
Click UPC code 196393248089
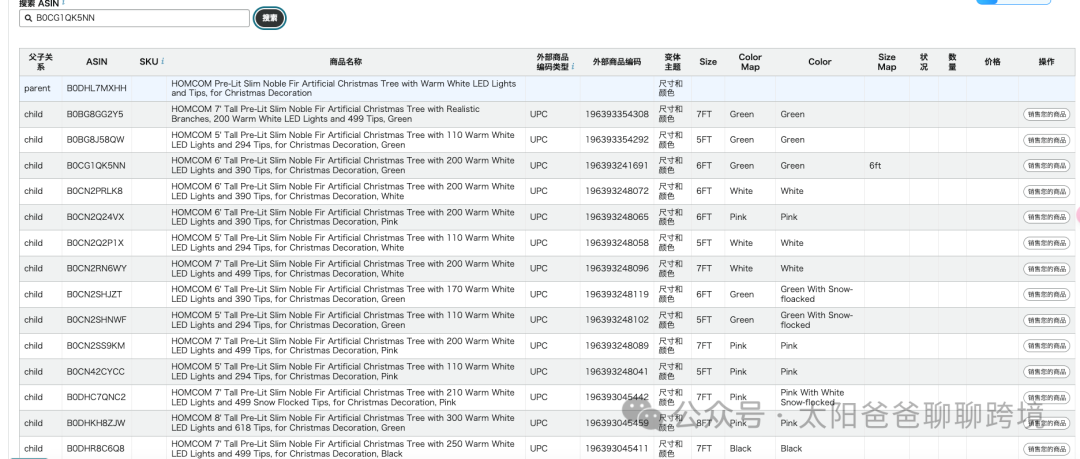coord(617,346)
